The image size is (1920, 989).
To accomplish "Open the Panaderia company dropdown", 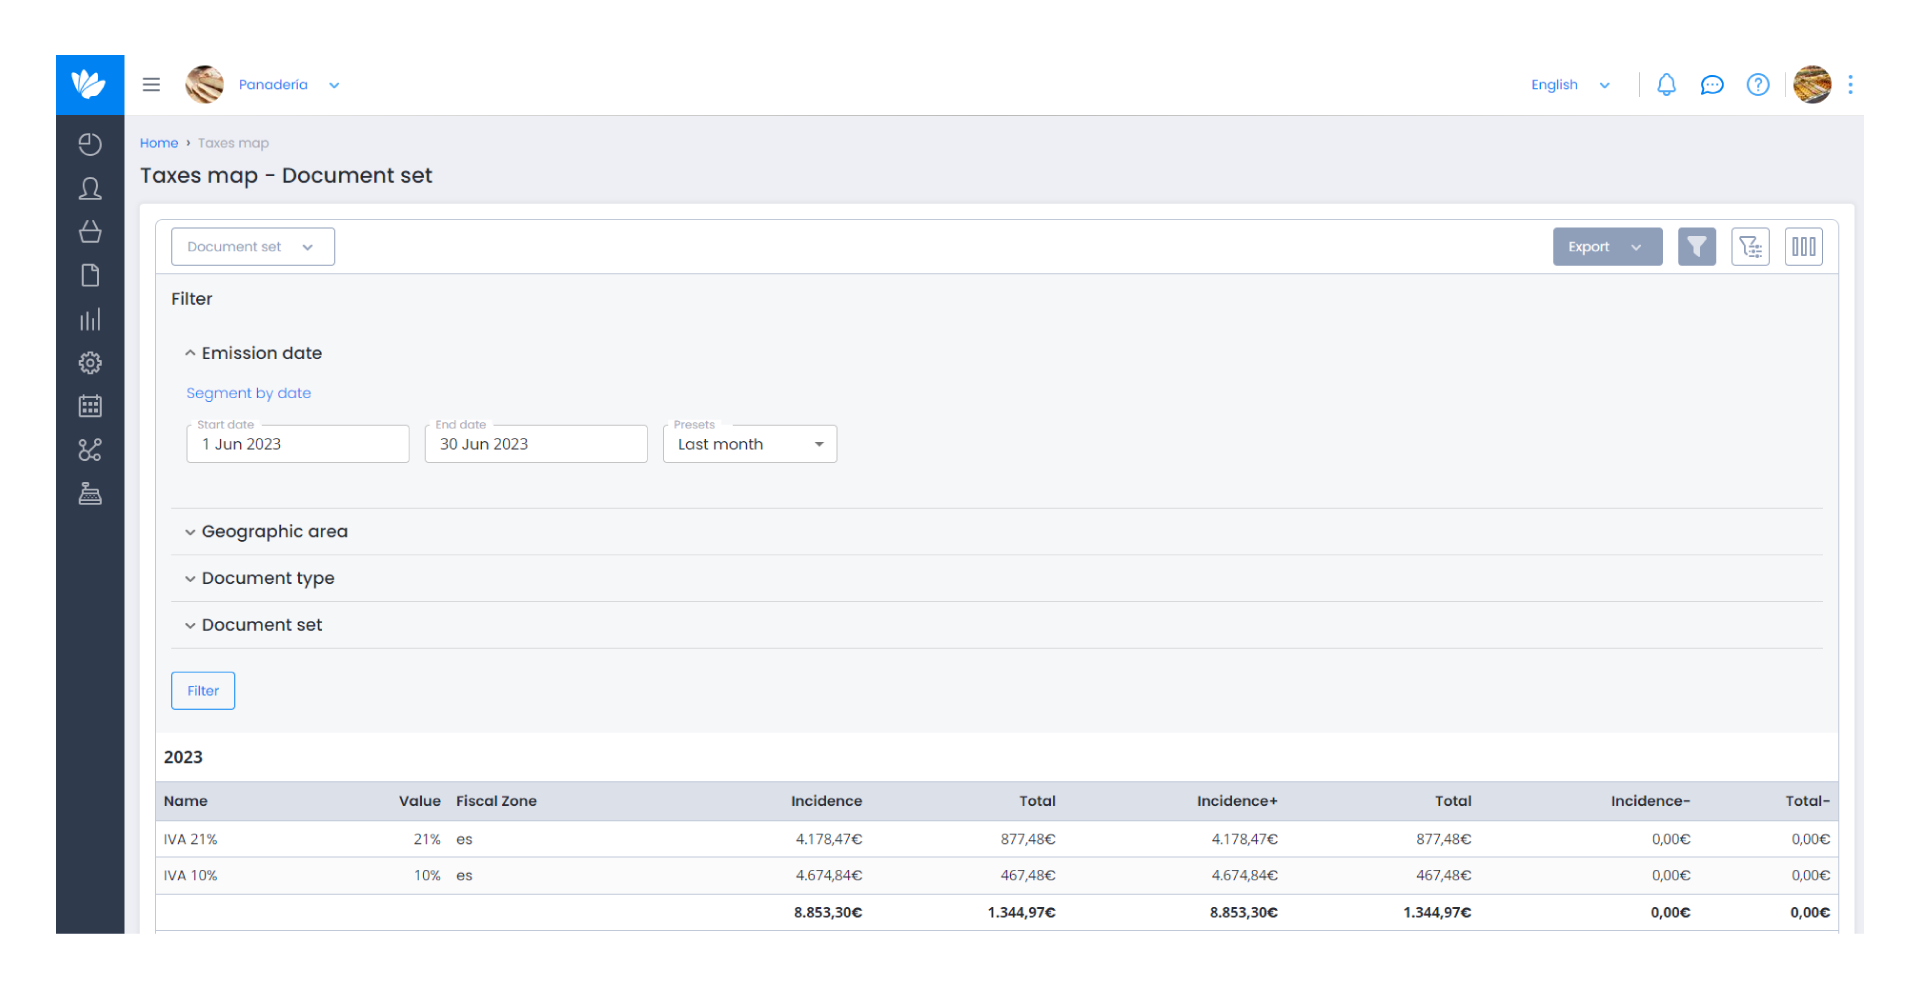I will tap(290, 85).
